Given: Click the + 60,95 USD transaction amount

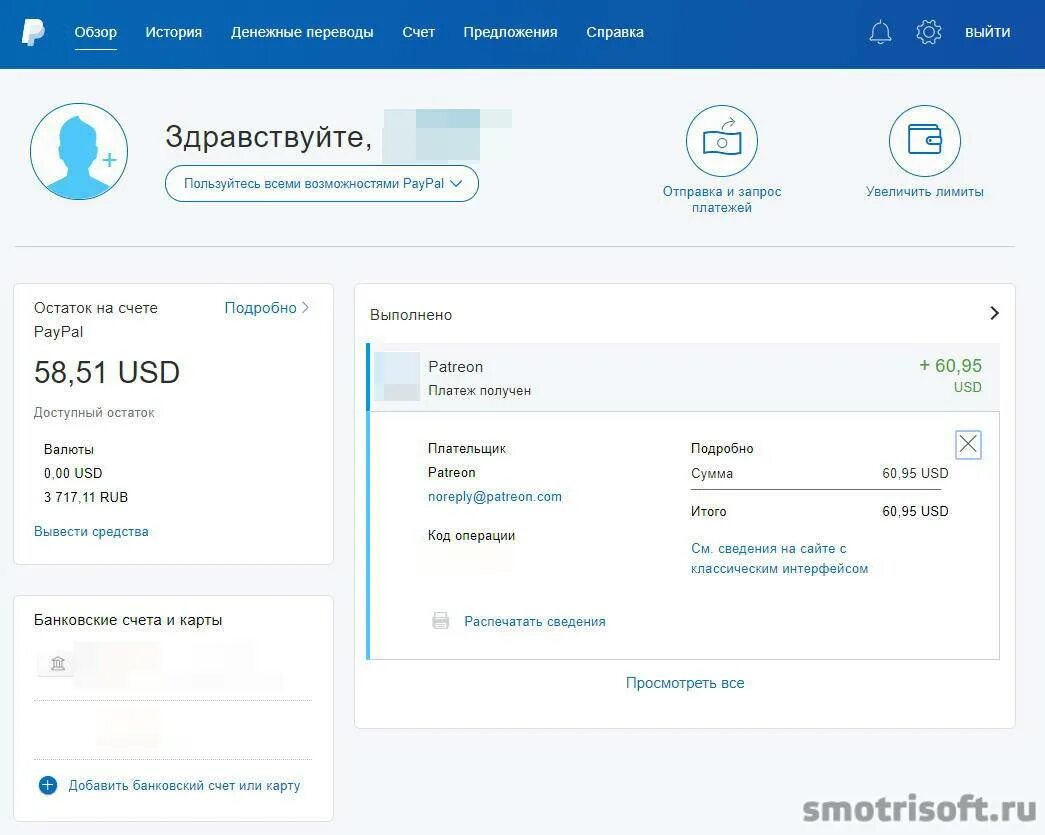Looking at the screenshot, I should point(950,375).
